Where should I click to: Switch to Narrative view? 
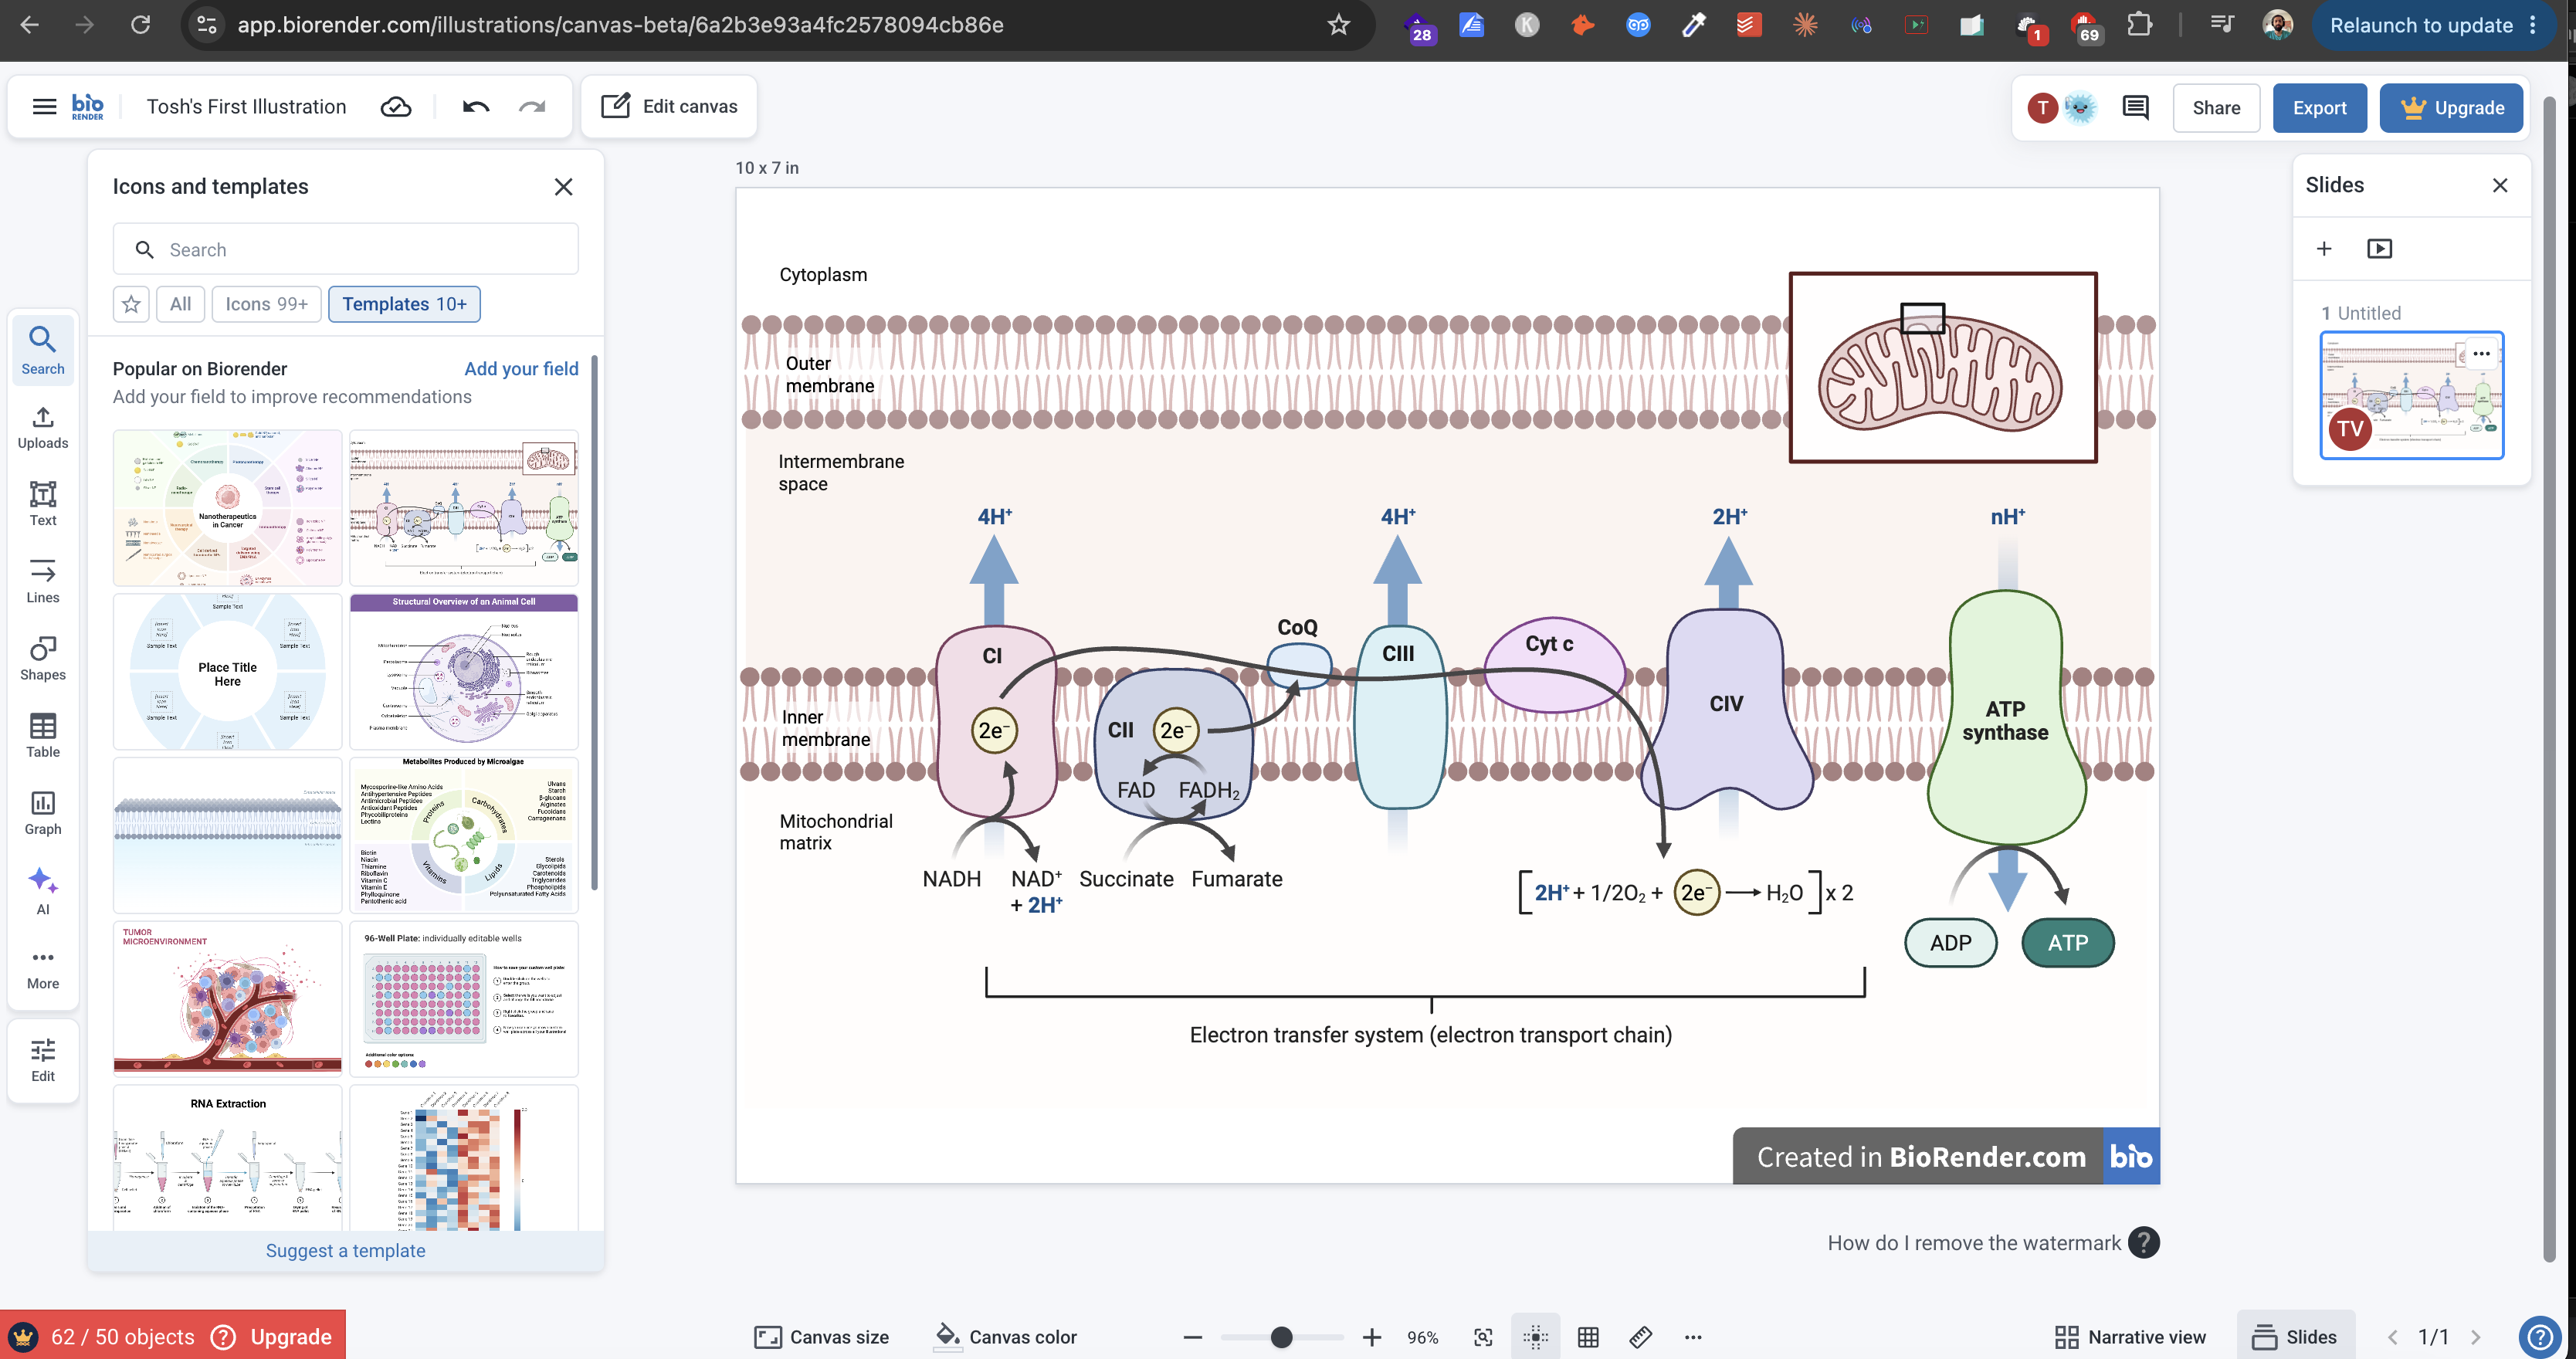click(x=2130, y=1337)
